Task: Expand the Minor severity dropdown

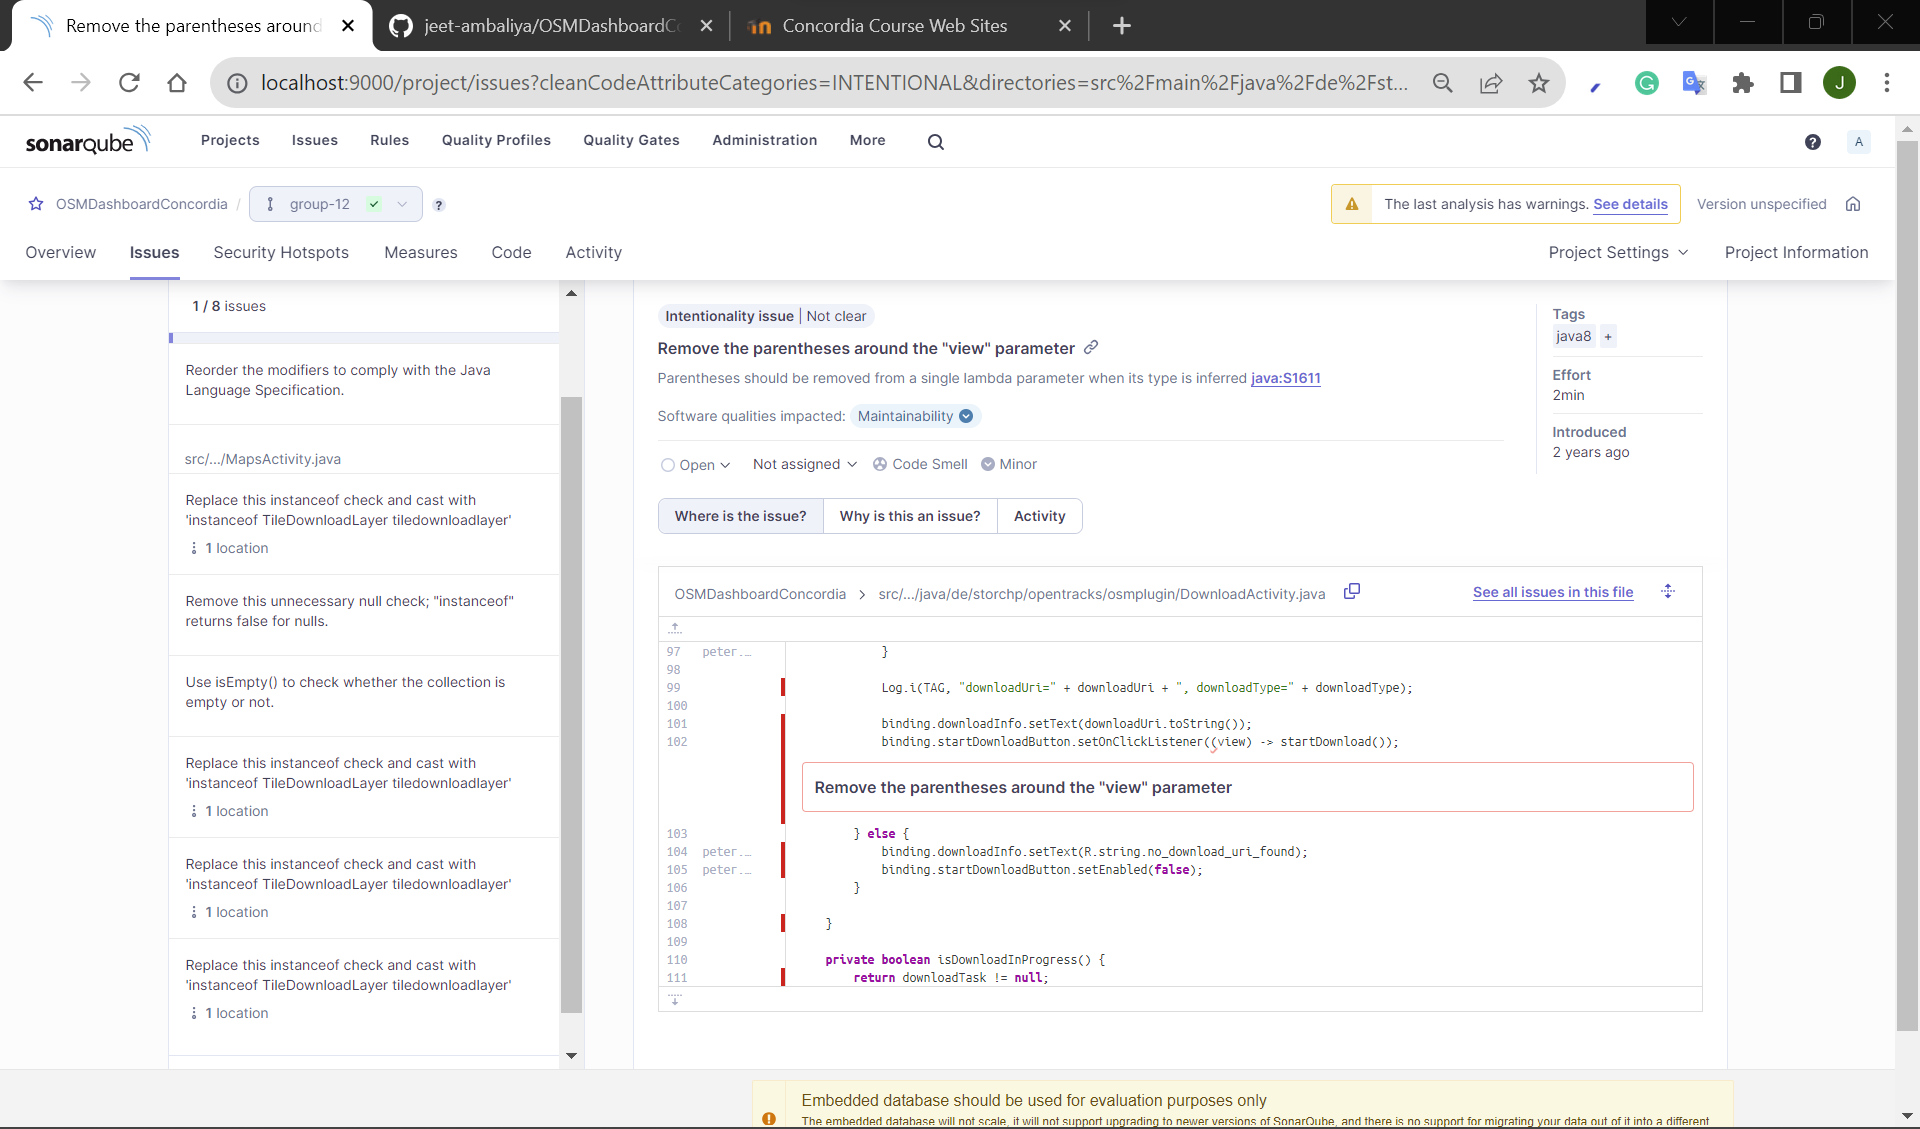Action: pos(1010,464)
